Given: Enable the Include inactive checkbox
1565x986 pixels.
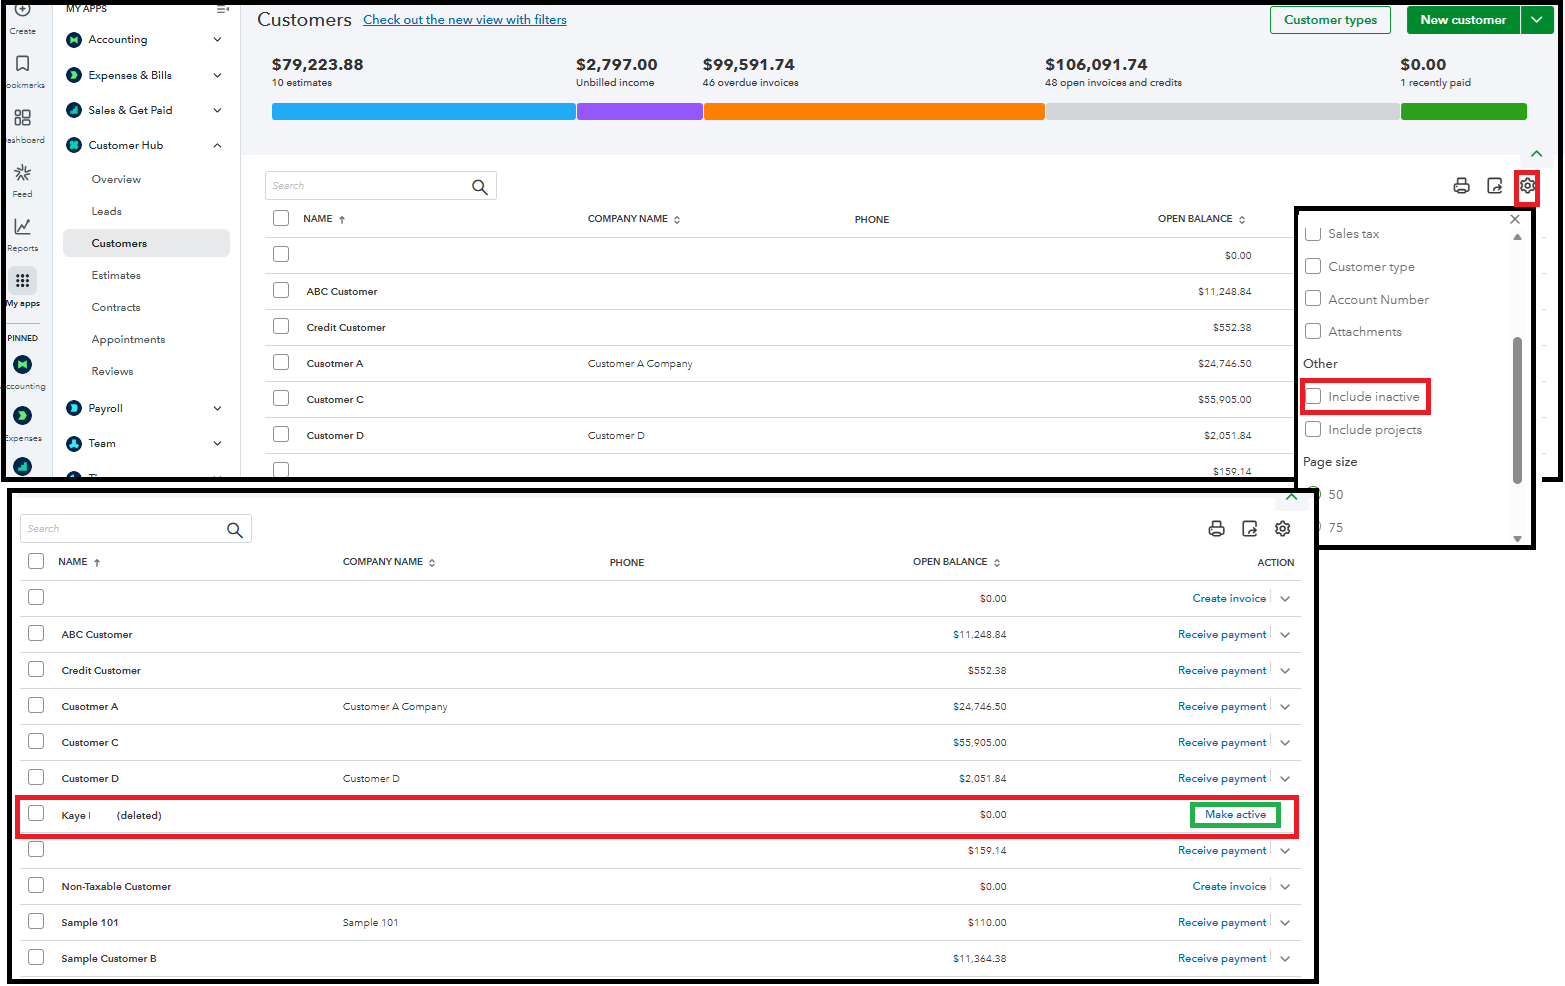Looking at the screenshot, I should point(1313,397).
